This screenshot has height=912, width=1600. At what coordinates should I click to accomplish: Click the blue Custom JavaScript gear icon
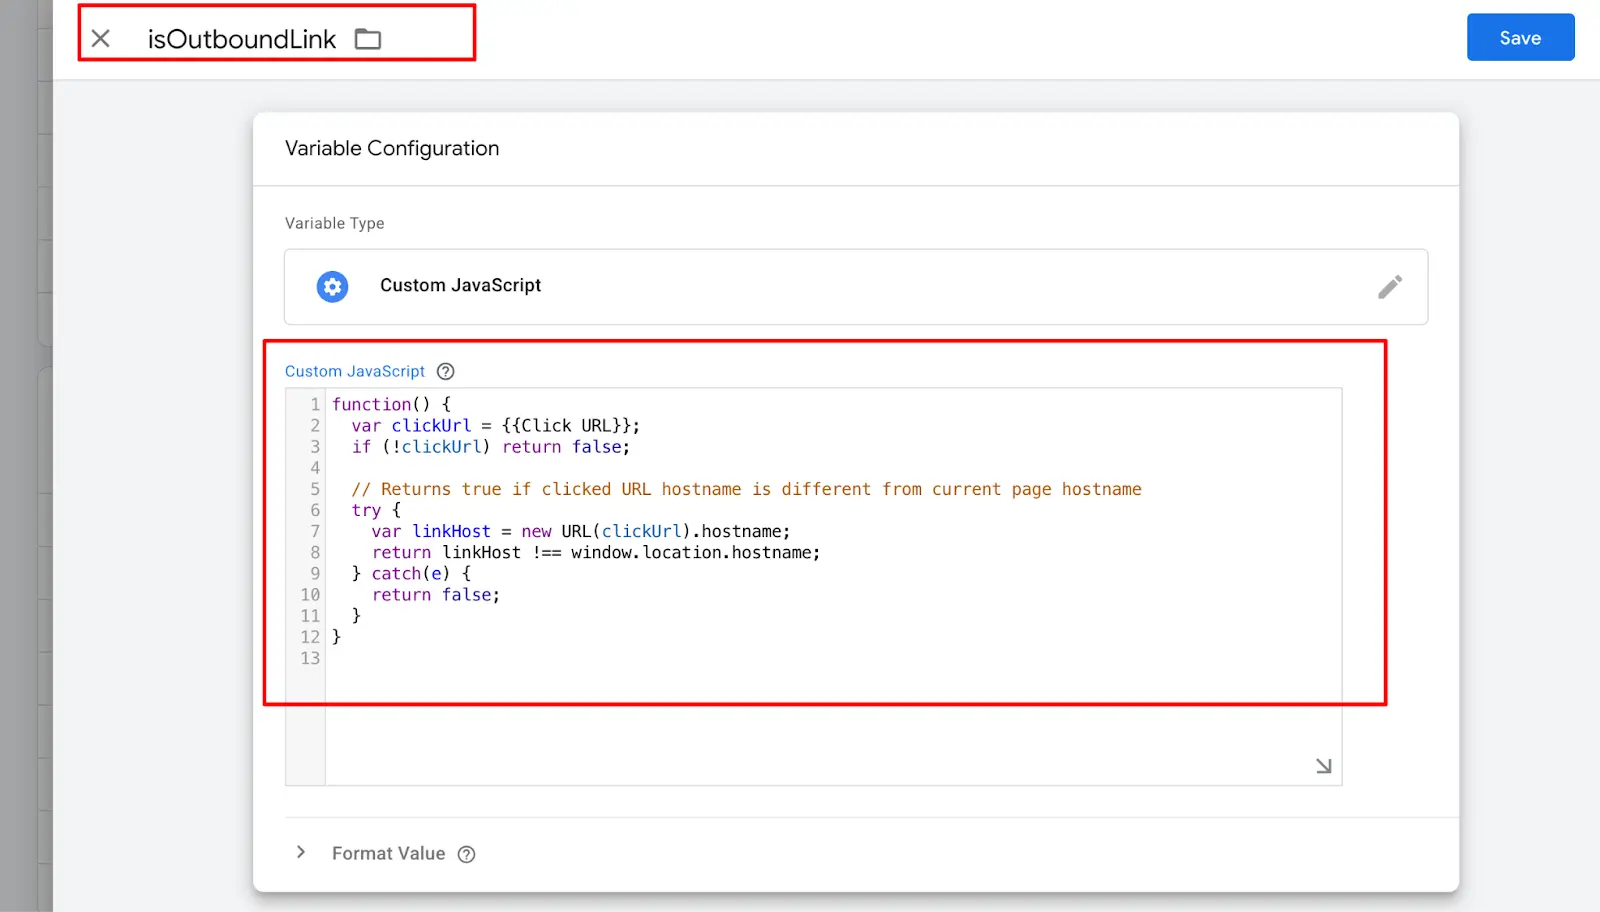point(332,286)
